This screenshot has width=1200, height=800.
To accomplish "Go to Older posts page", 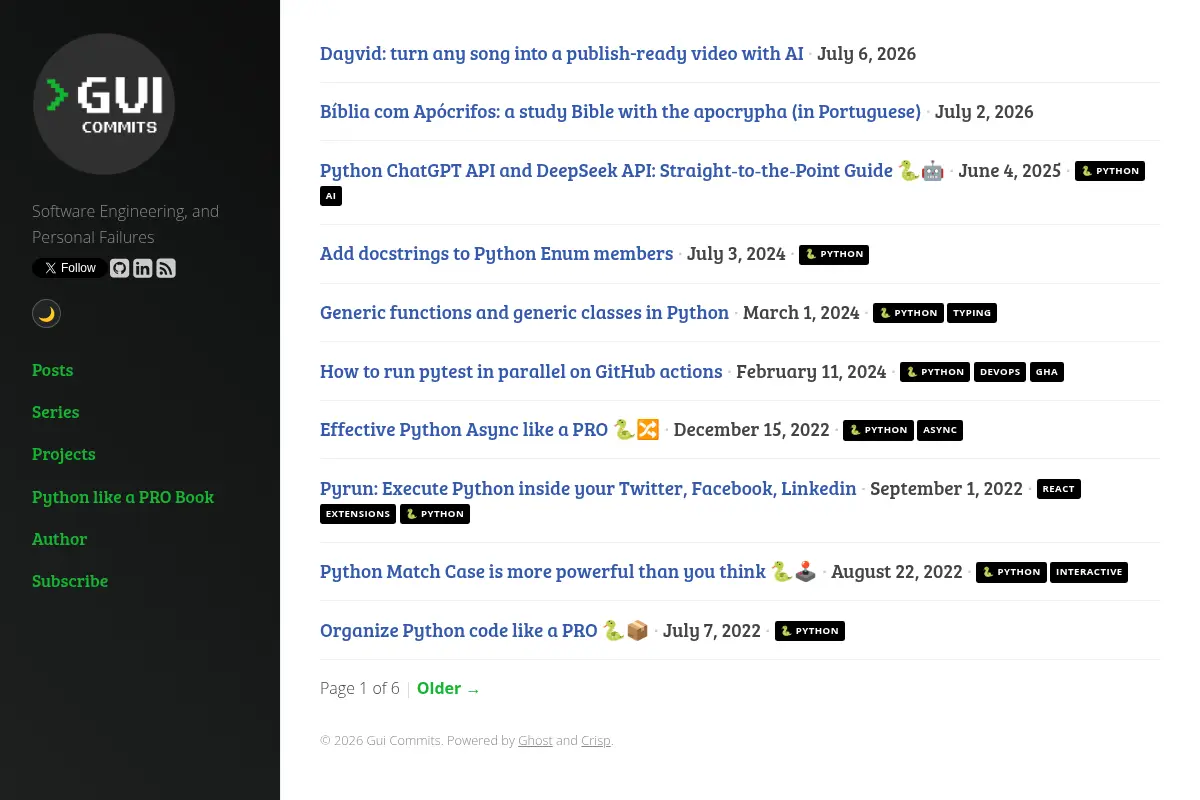I will (x=449, y=688).
